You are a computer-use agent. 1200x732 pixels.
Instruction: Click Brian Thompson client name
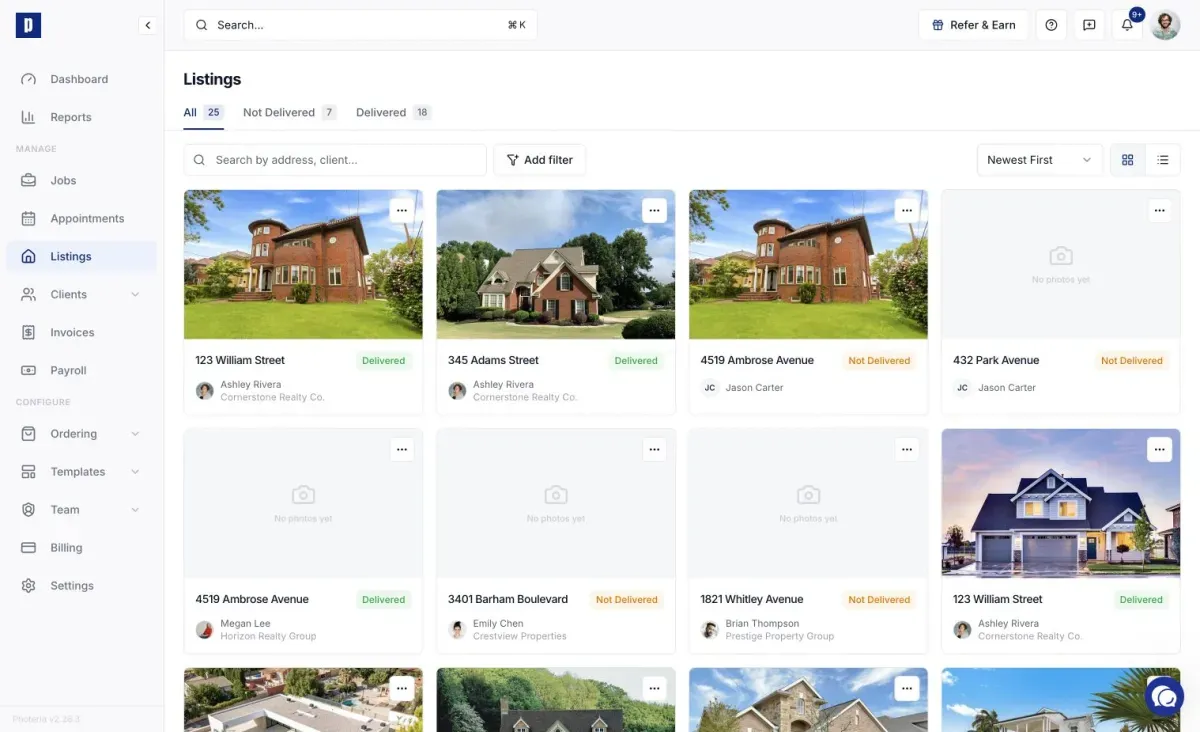point(762,623)
